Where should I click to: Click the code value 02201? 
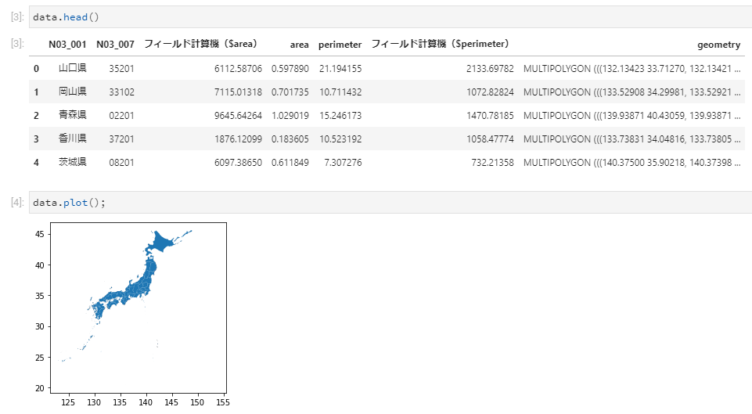(x=121, y=116)
